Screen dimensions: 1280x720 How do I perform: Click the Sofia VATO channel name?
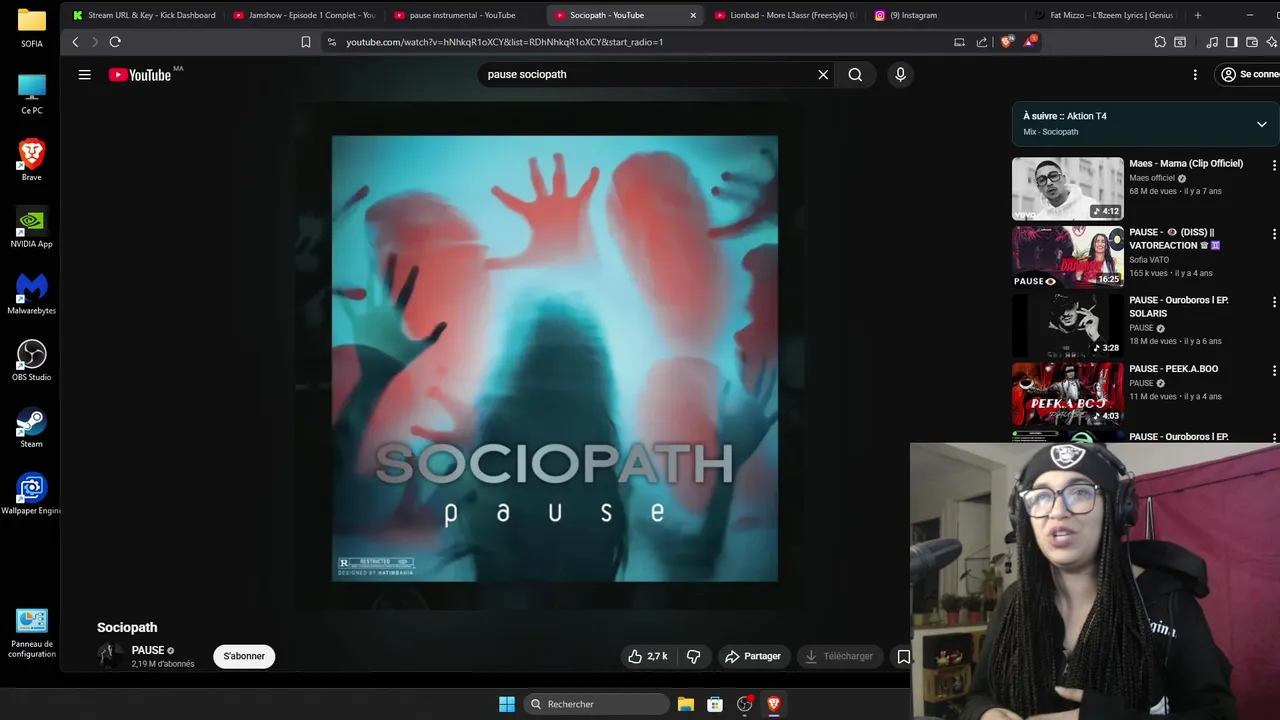(1149, 260)
